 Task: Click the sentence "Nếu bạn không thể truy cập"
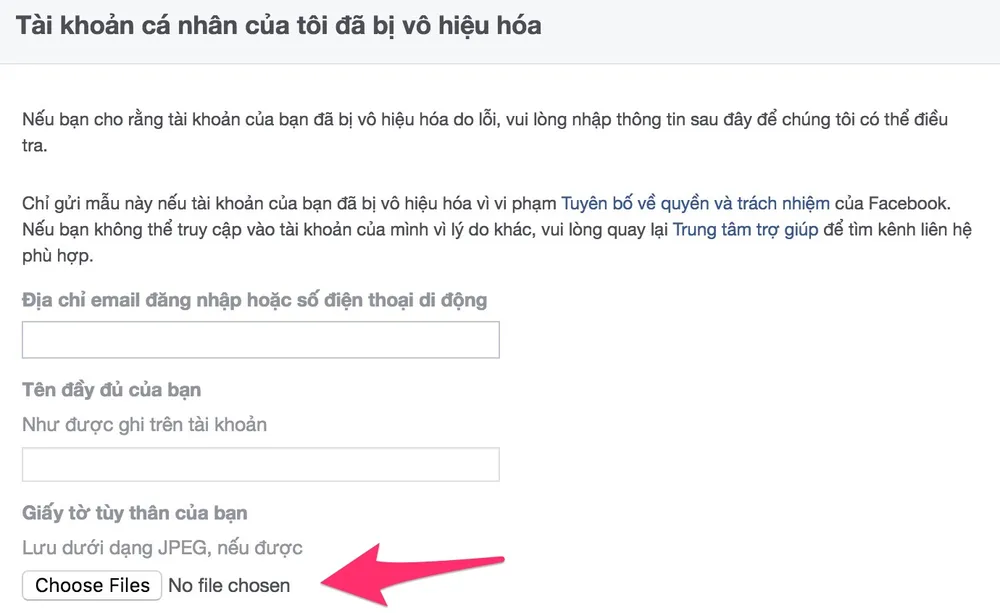(x=340, y=229)
